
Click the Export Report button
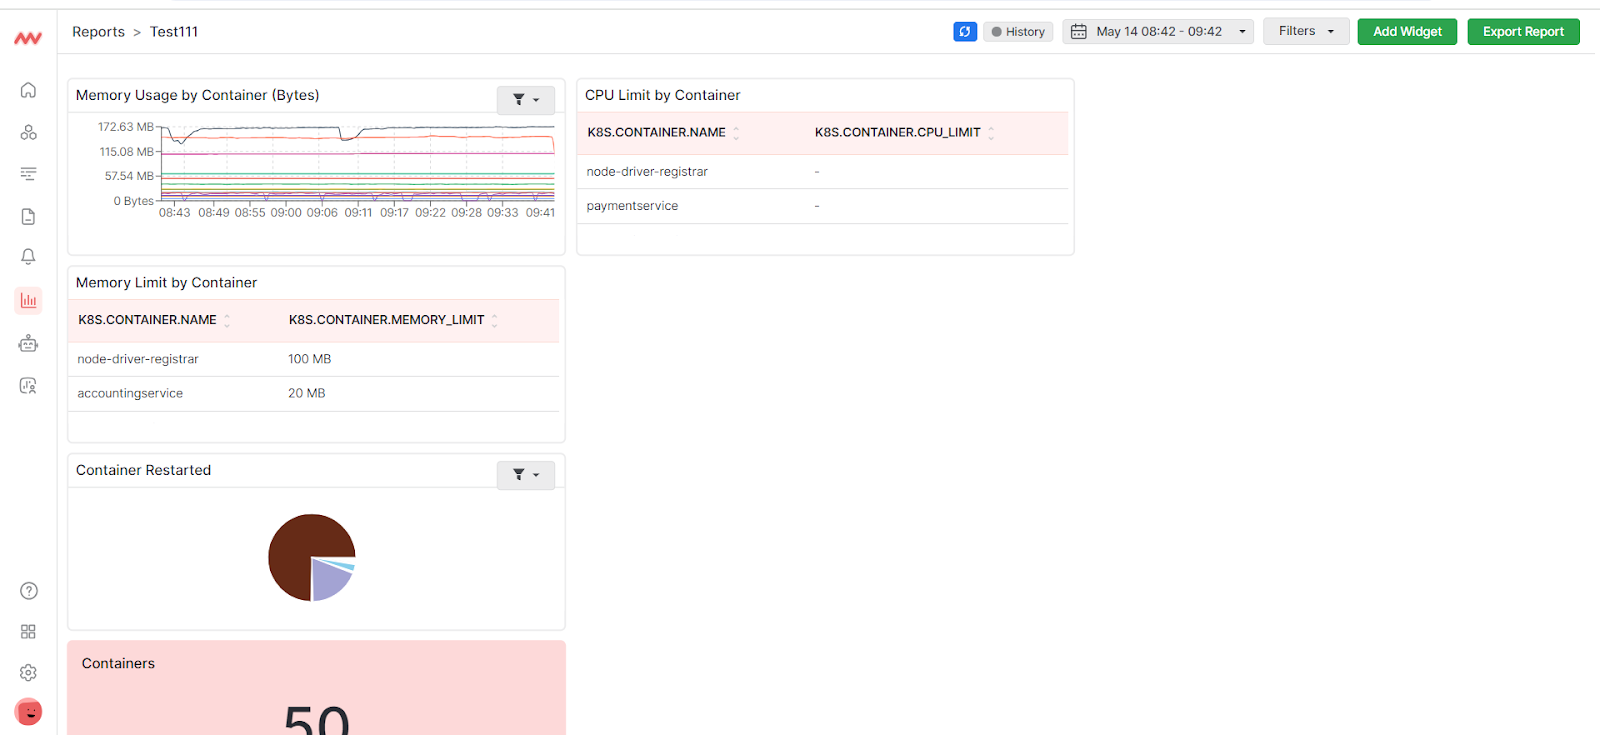tap(1523, 32)
